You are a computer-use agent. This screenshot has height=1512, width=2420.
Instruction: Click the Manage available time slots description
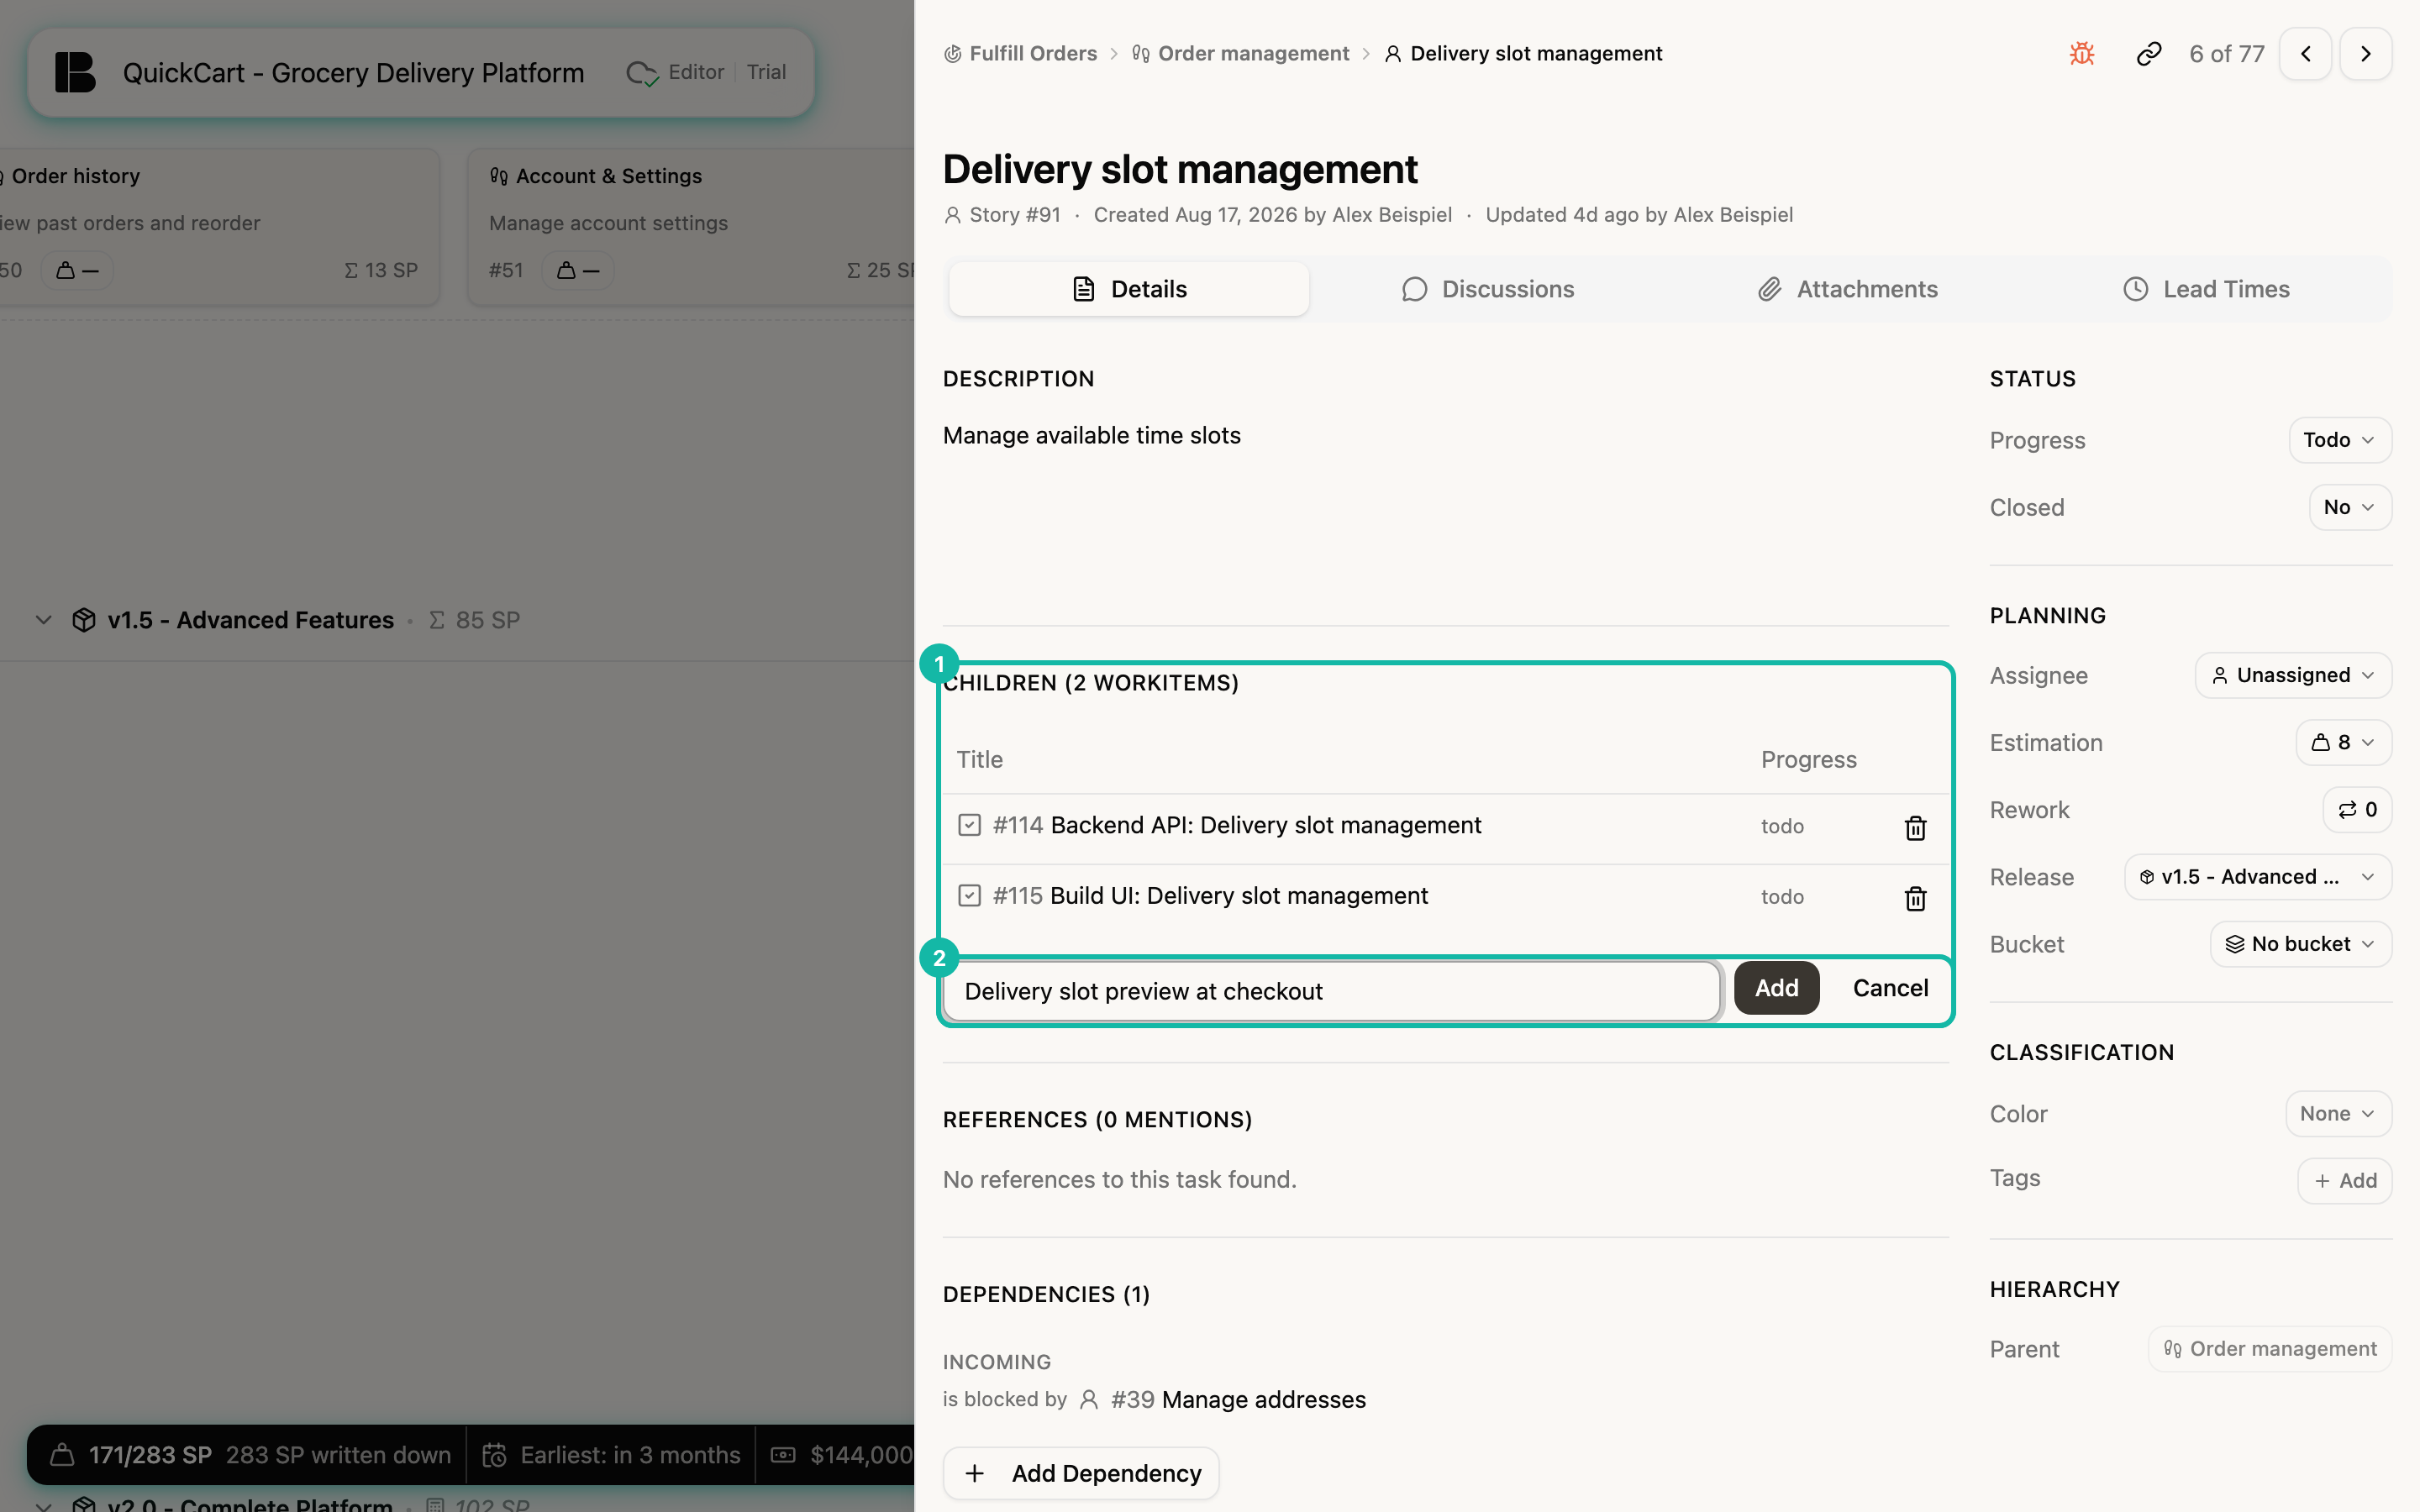1091,435
